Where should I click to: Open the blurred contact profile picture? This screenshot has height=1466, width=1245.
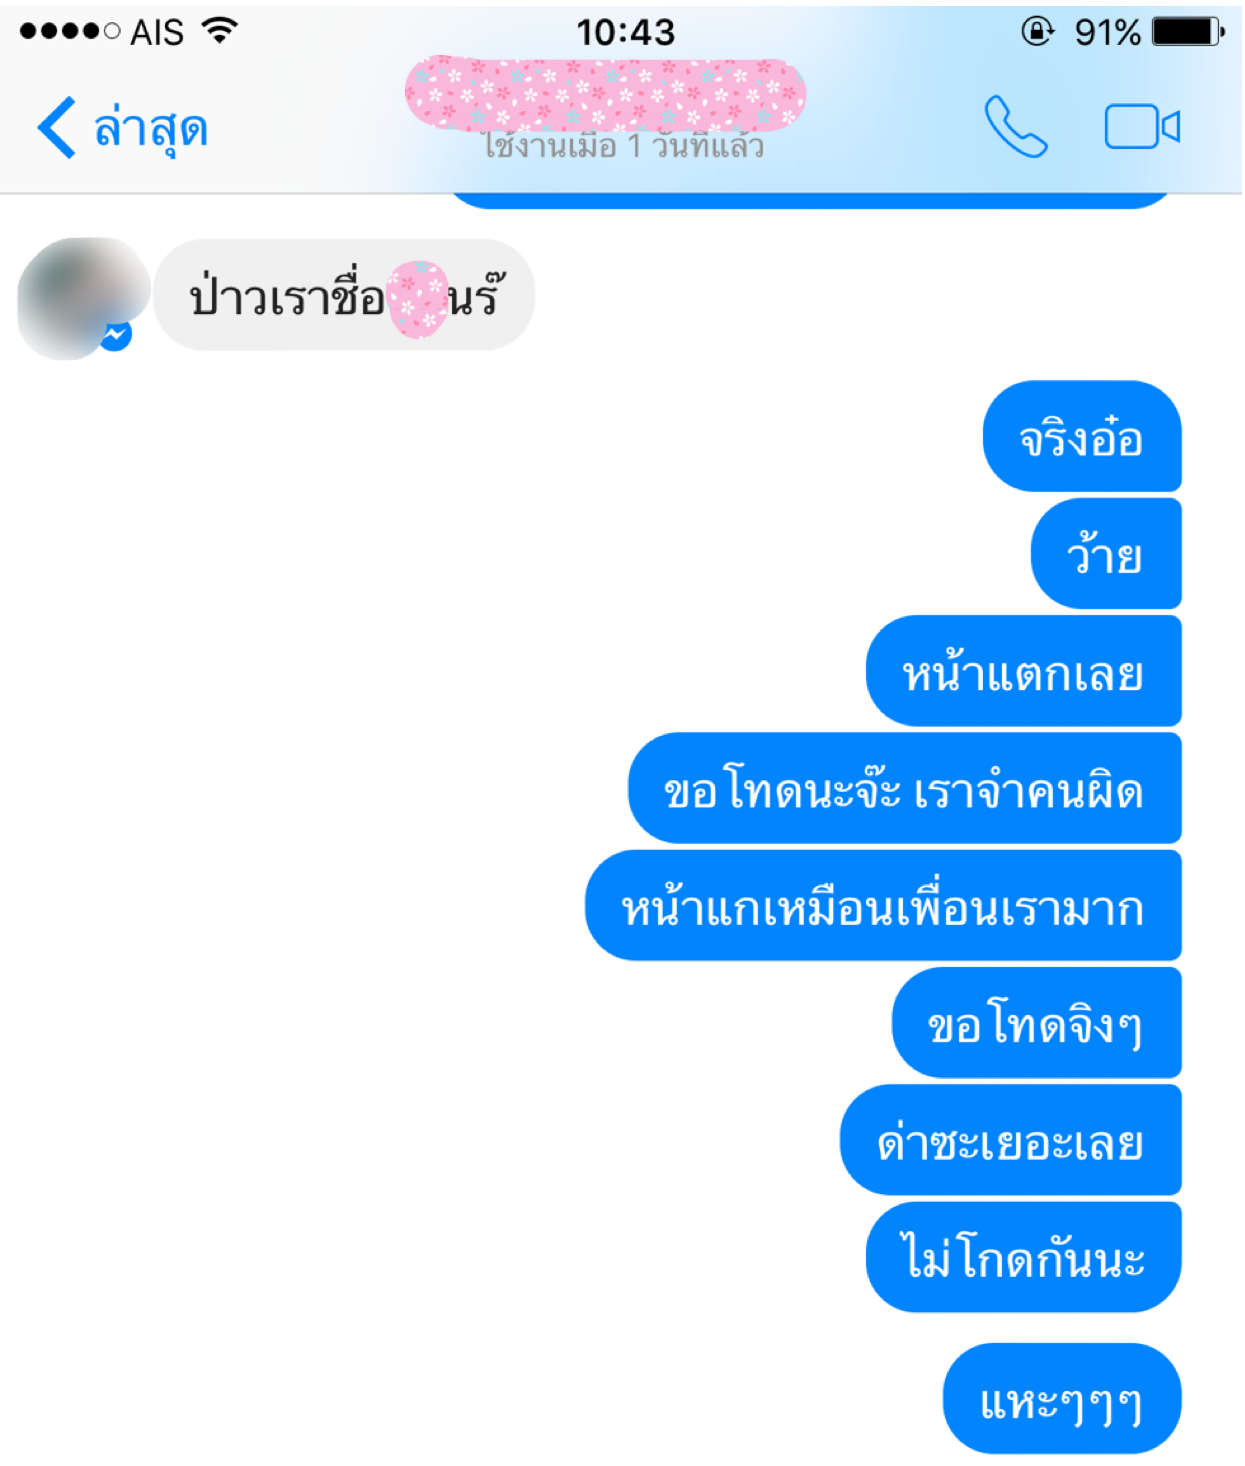coord(83,298)
